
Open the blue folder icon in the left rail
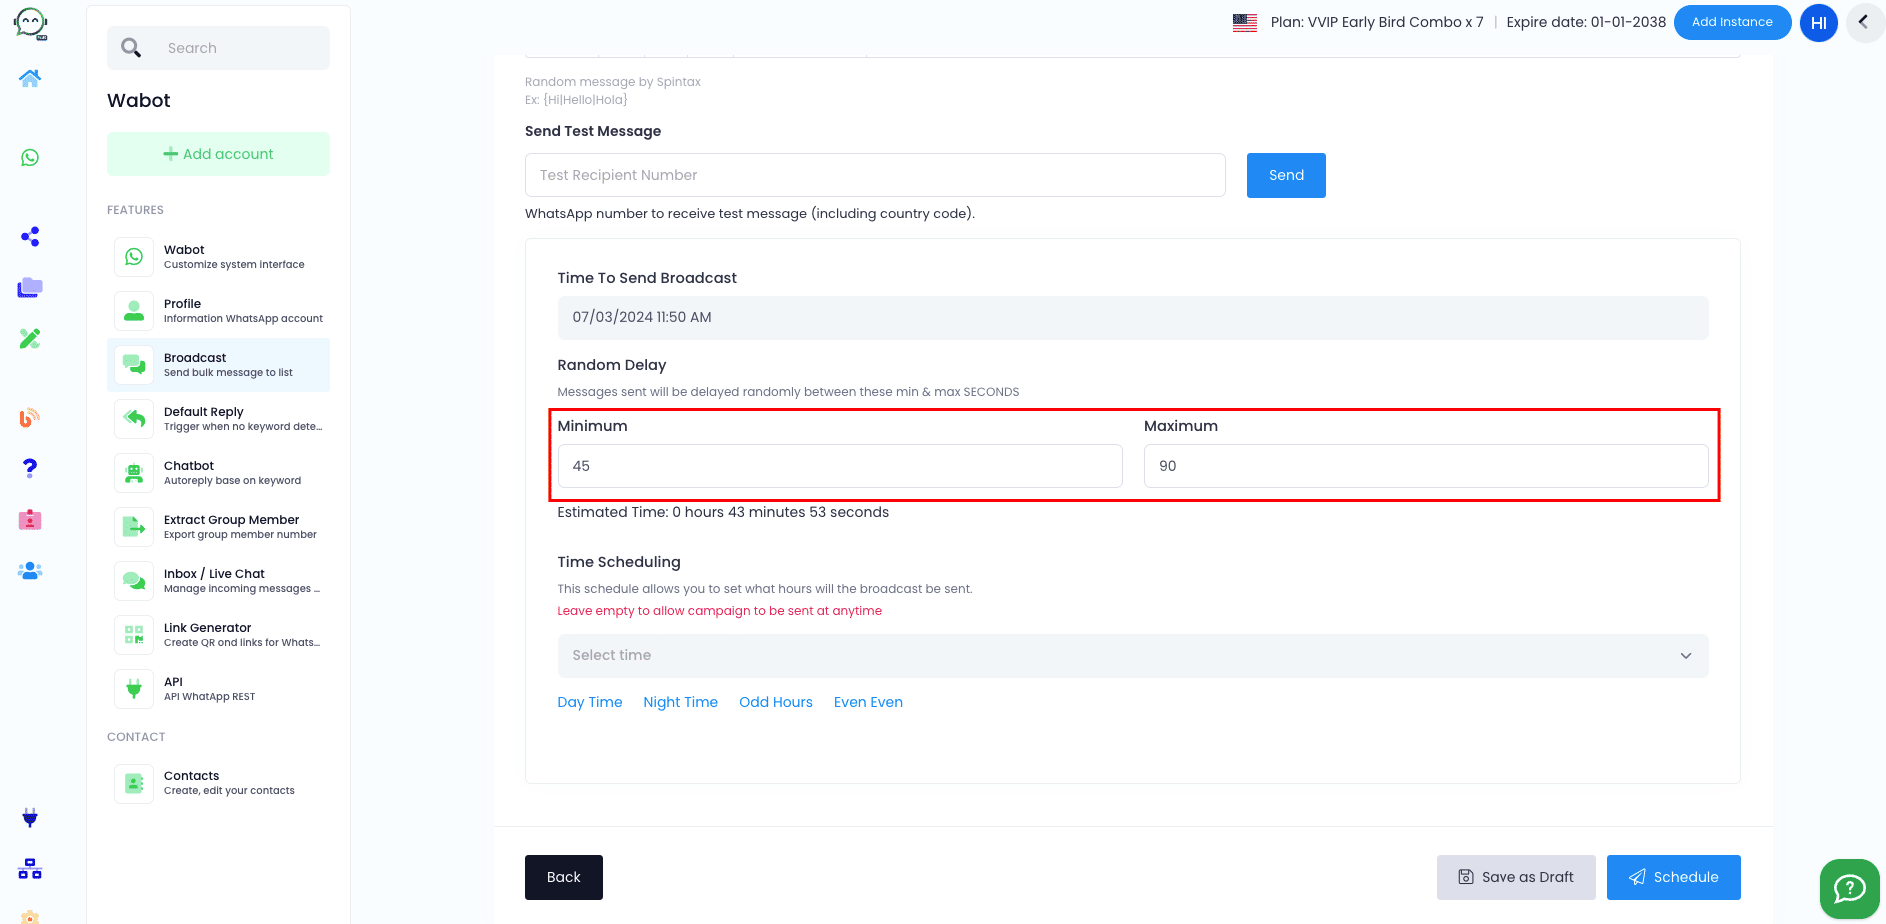30,288
